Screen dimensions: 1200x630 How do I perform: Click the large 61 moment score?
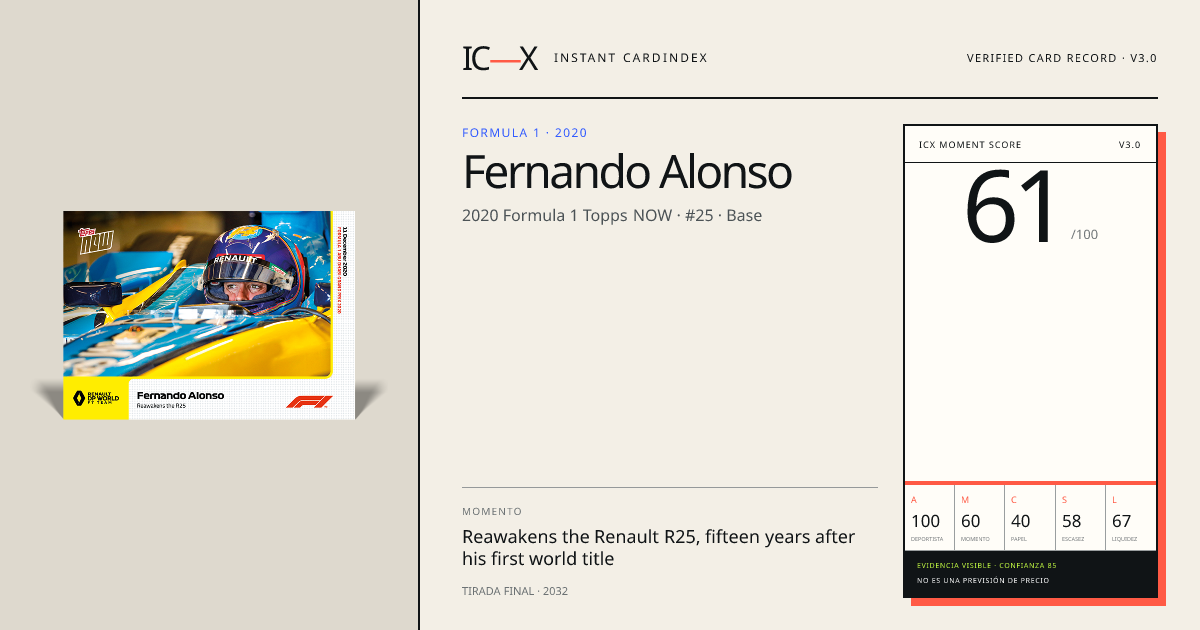(1011, 208)
